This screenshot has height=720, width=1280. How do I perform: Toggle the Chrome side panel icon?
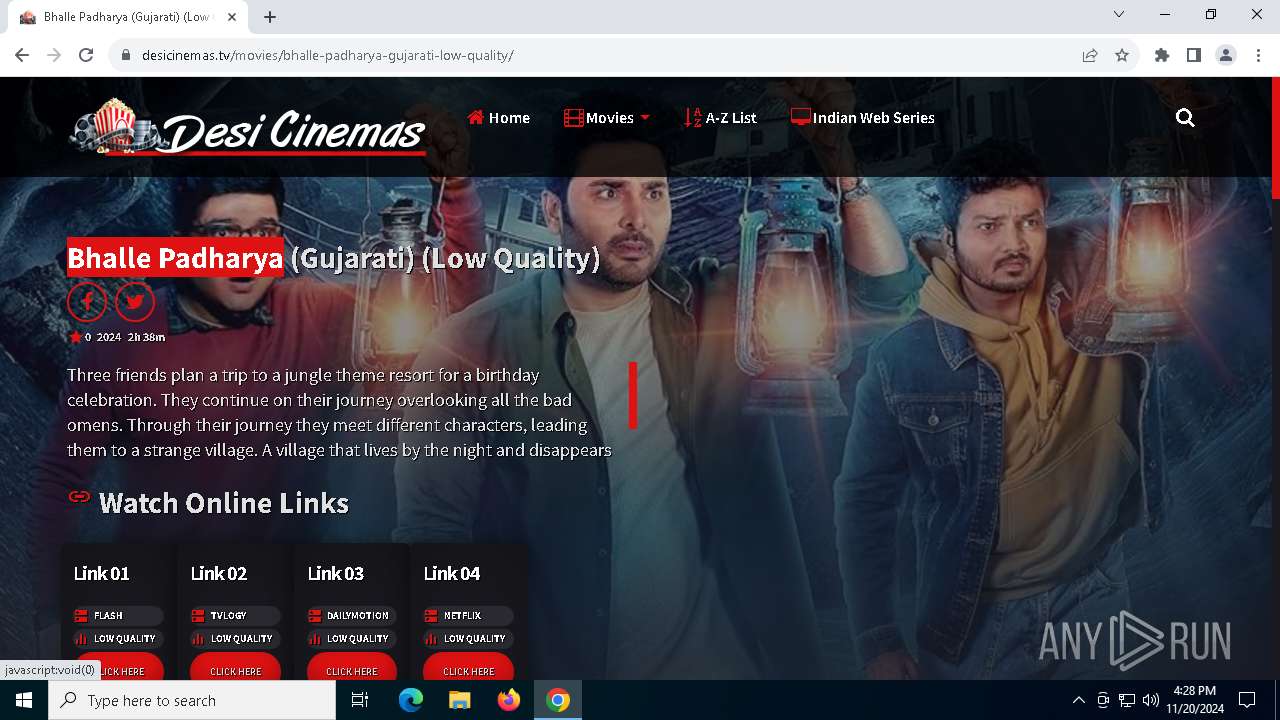click(x=1194, y=55)
